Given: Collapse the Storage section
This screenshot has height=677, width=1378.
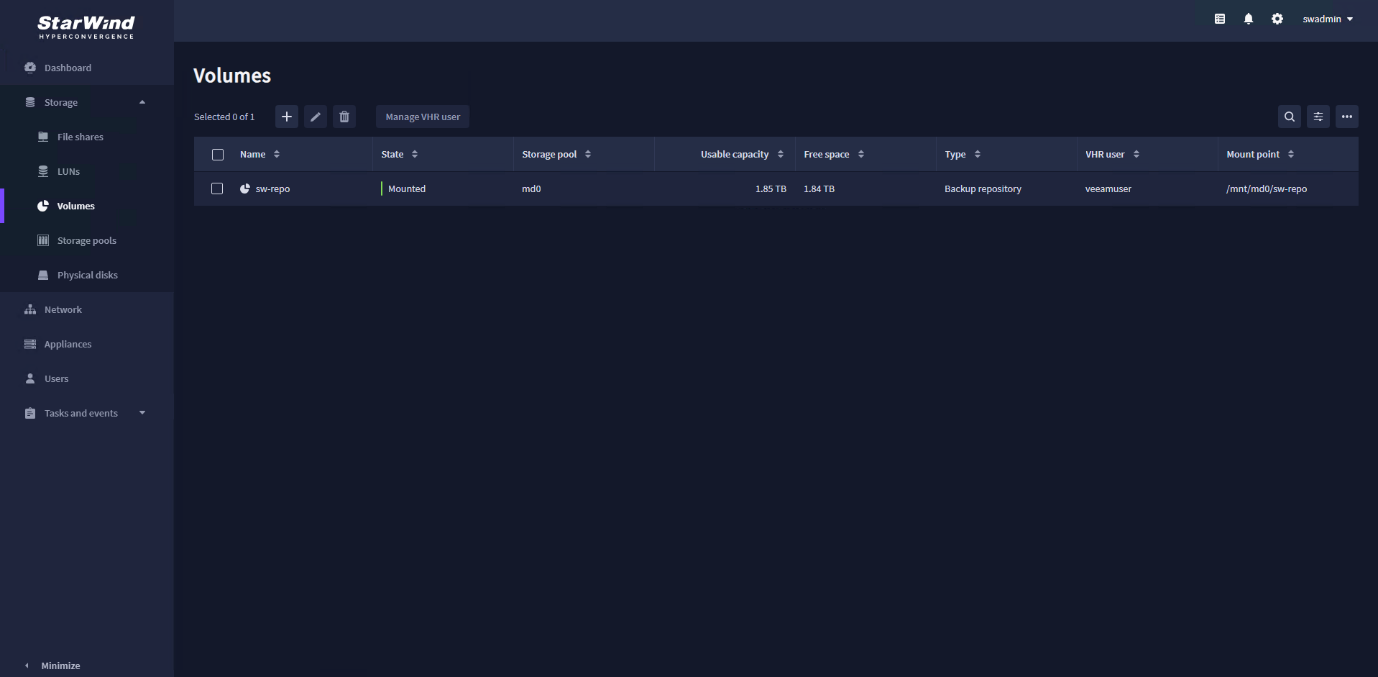Looking at the screenshot, I should click(x=142, y=102).
